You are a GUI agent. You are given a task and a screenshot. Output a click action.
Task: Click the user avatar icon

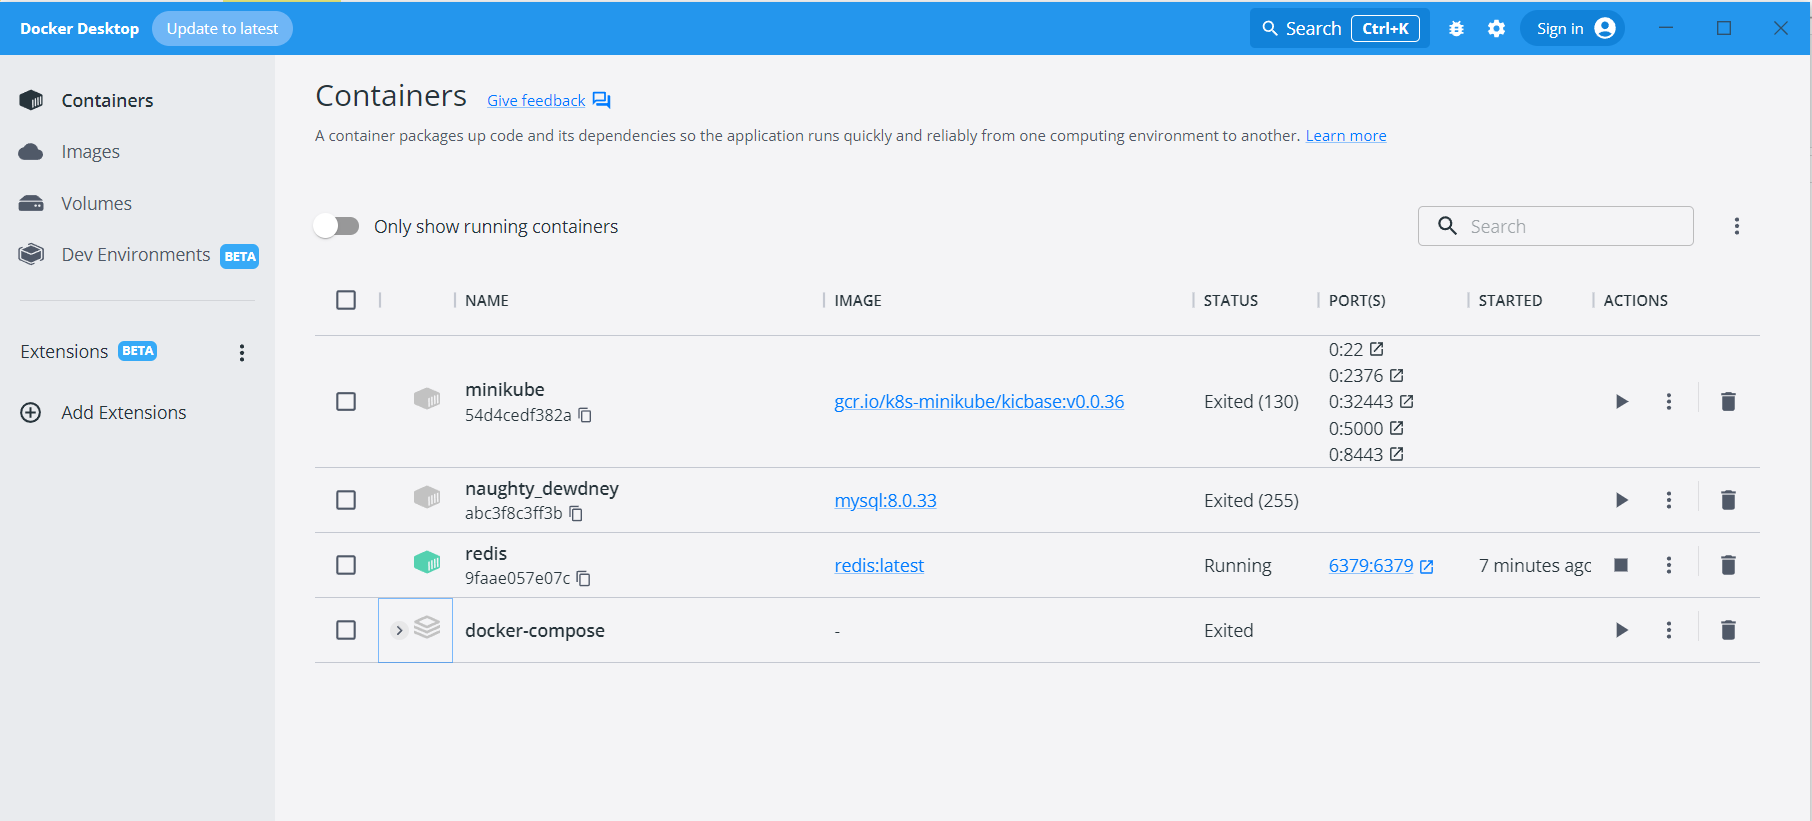tap(1605, 28)
